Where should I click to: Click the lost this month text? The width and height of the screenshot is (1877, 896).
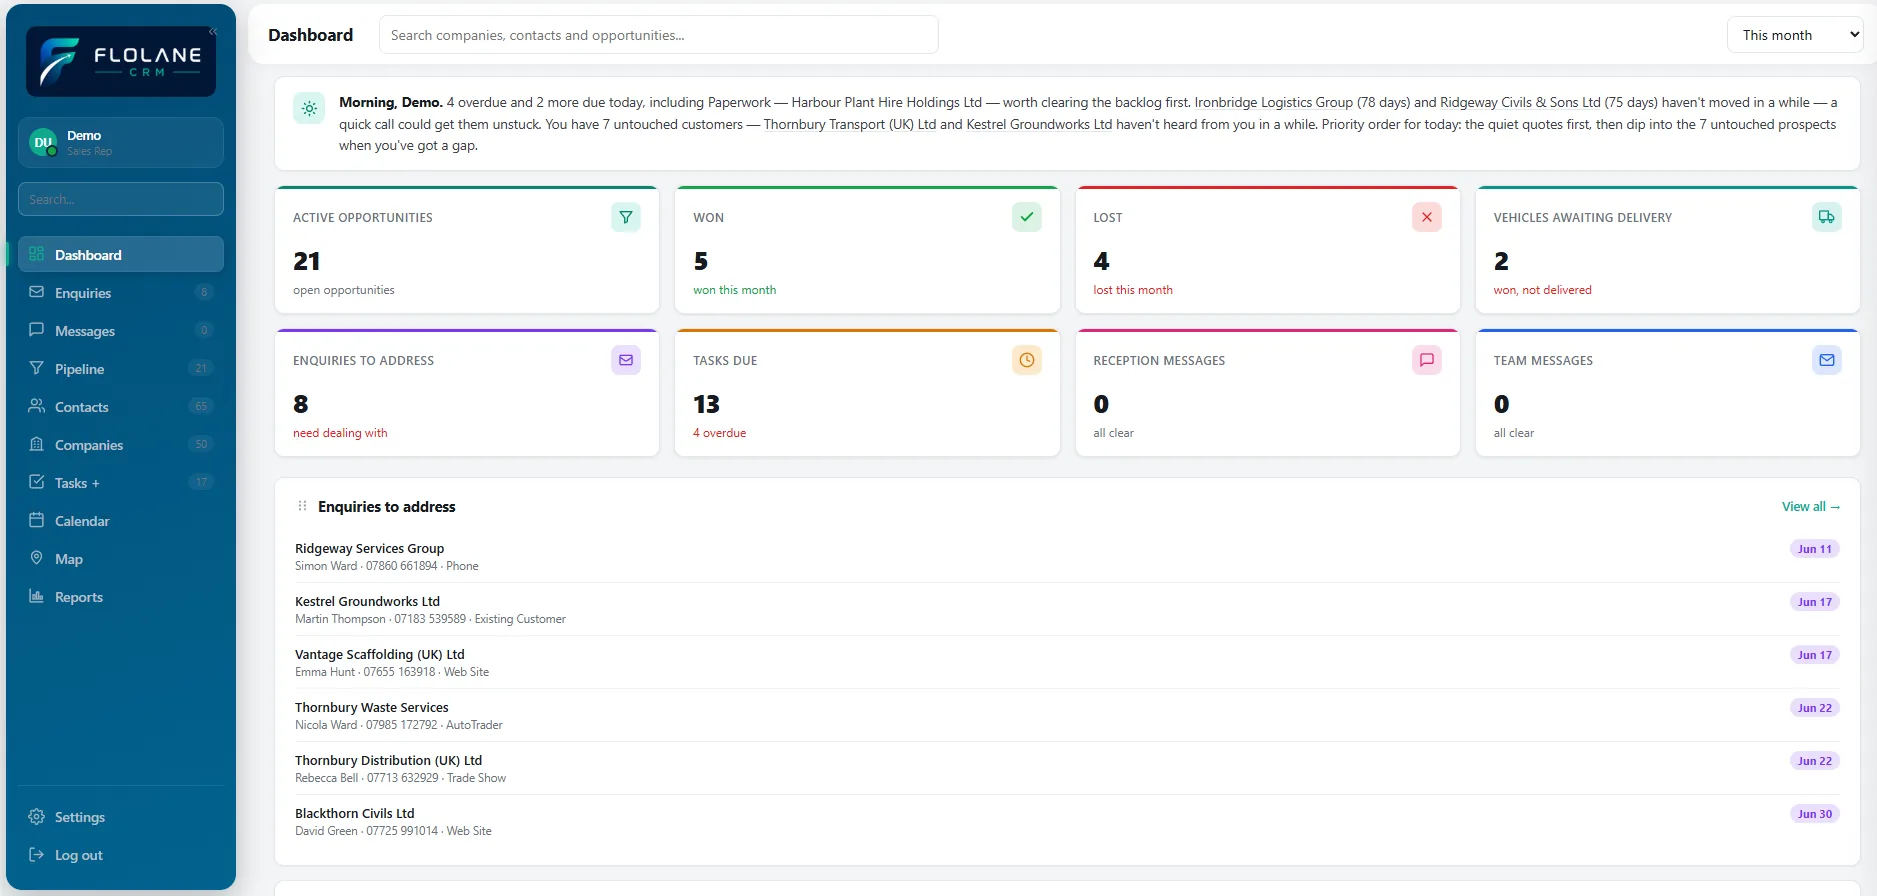1133,290
